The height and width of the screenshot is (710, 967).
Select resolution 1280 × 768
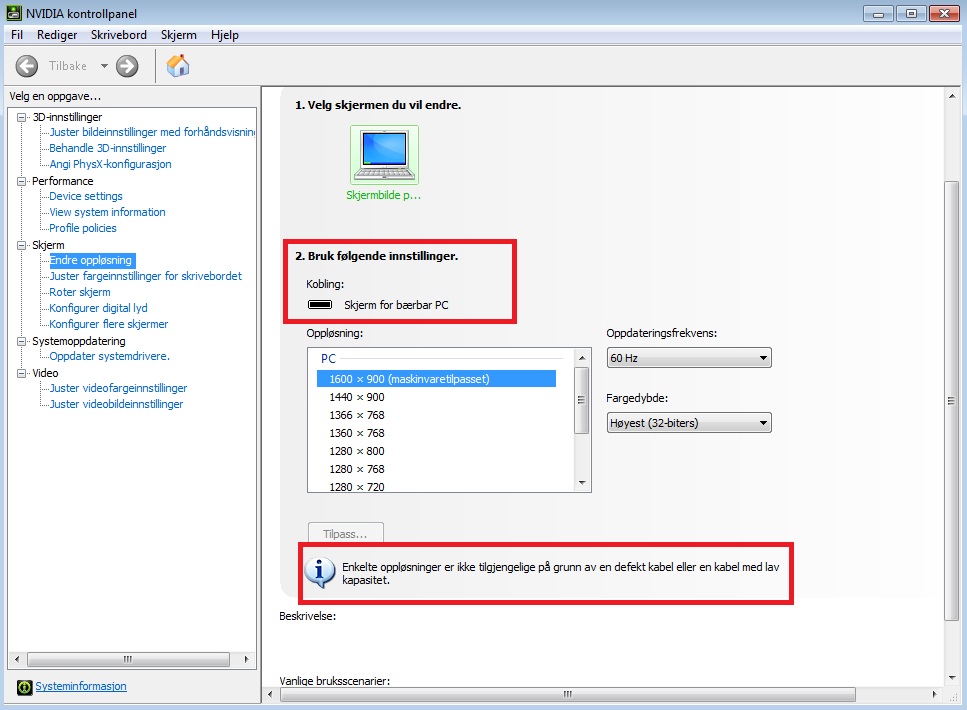(356, 469)
